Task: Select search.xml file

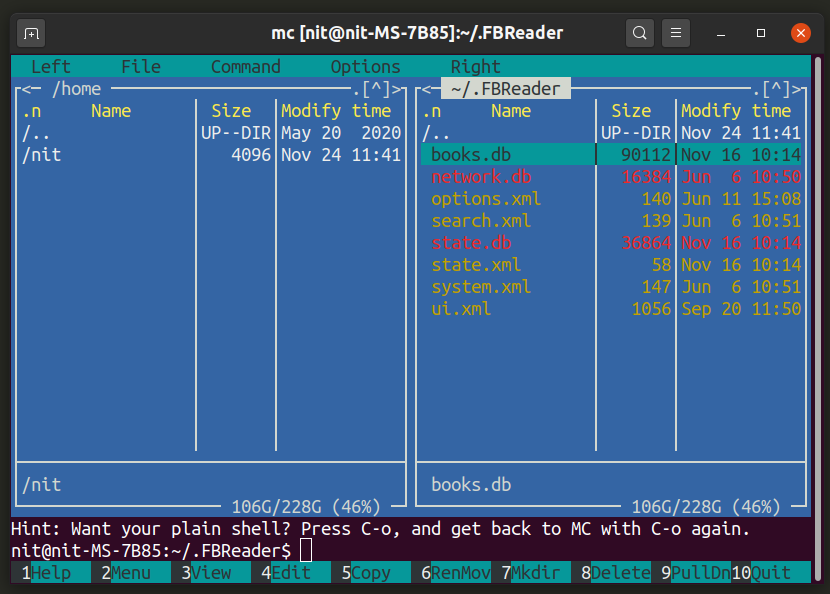Action: [x=611, y=221]
